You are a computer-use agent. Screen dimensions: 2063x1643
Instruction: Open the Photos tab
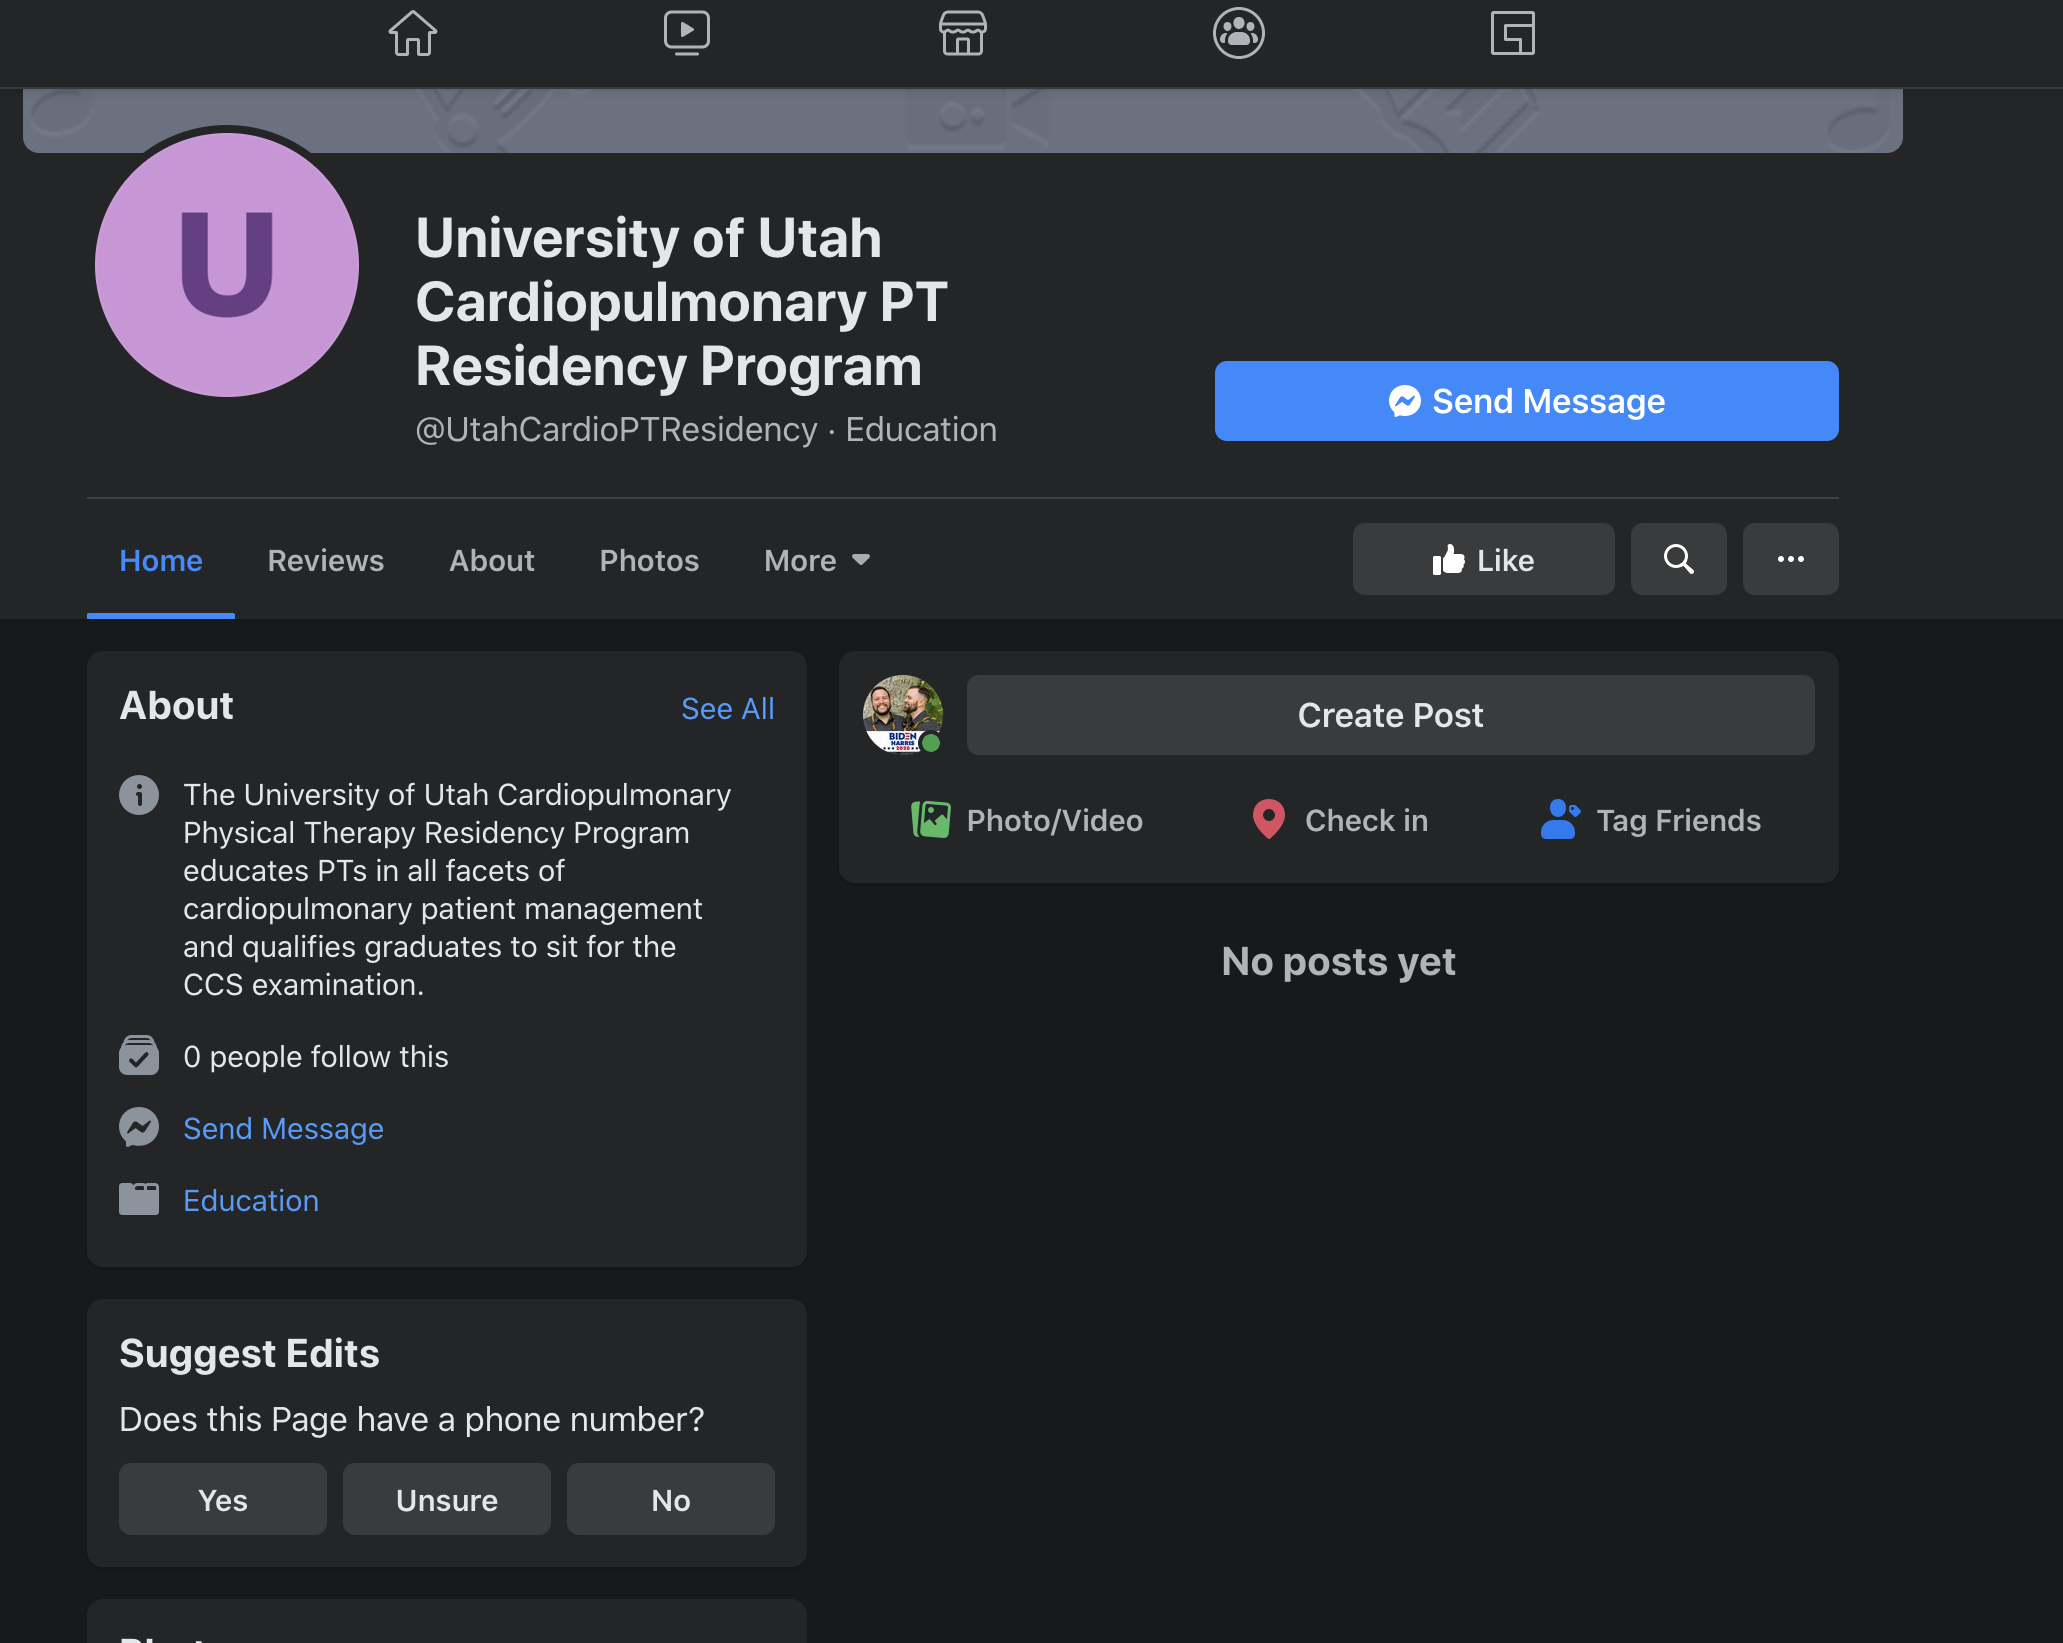click(649, 560)
